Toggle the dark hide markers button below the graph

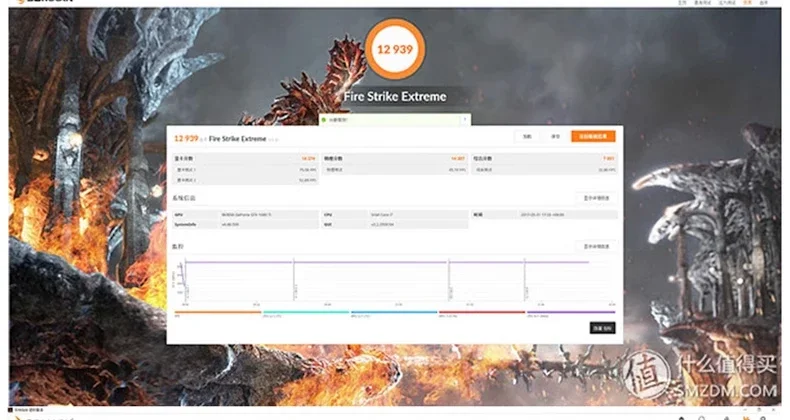pos(602,328)
